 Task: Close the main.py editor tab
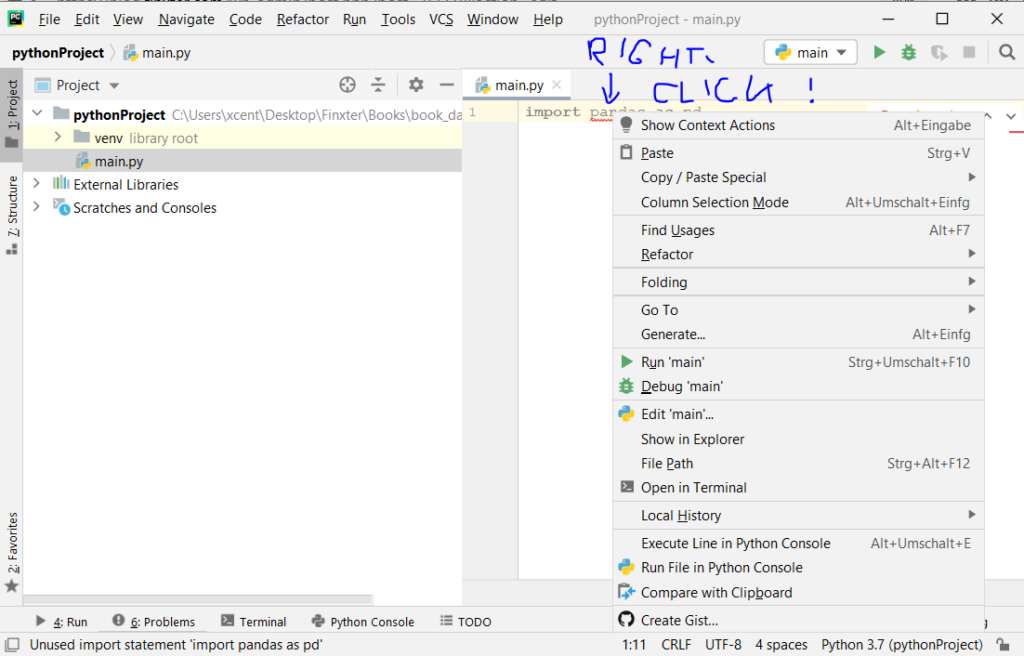pyautogui.click(x=557, y=85)
